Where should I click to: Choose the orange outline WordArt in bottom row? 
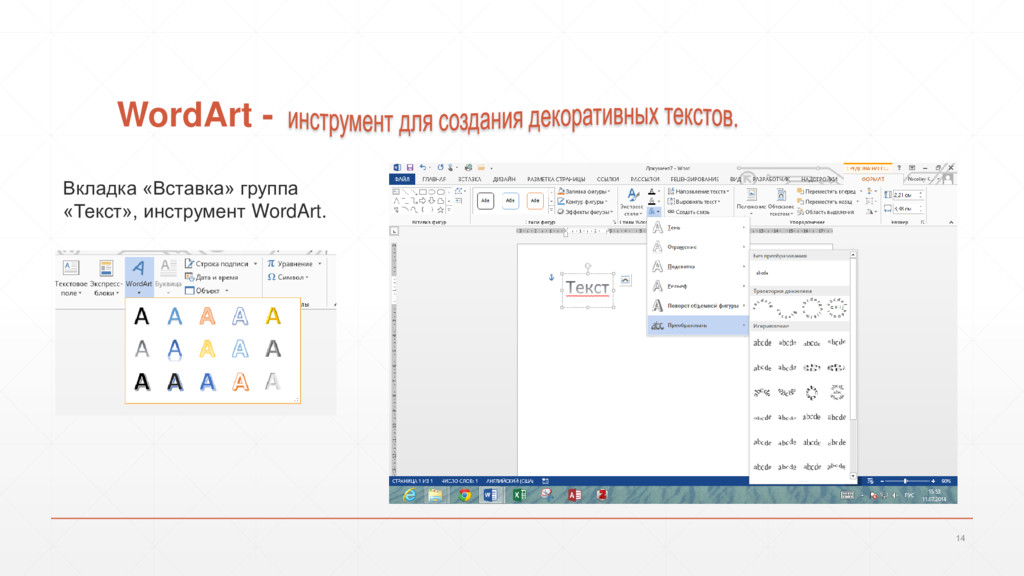(x=240, y=382)
